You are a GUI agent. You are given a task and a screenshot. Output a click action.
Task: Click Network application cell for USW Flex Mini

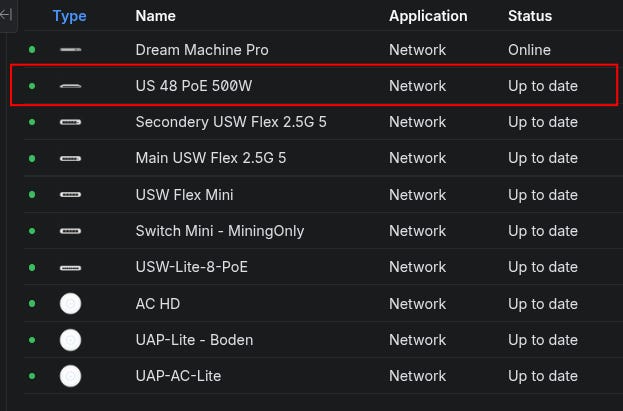(418, 195)
